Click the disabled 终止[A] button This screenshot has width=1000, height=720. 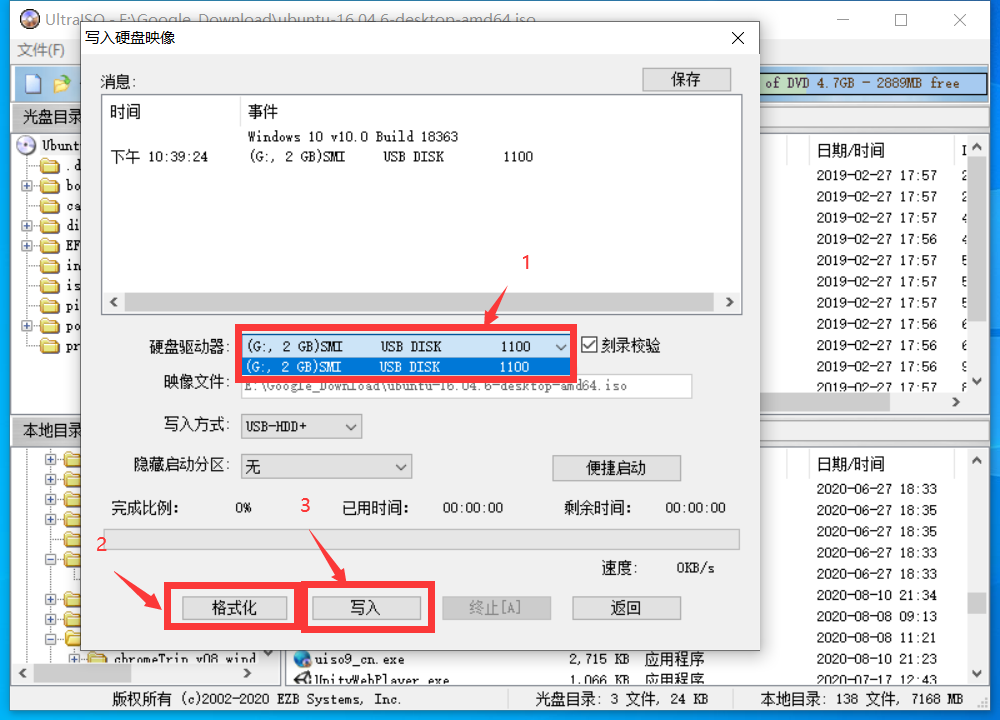tap(496, 608)
